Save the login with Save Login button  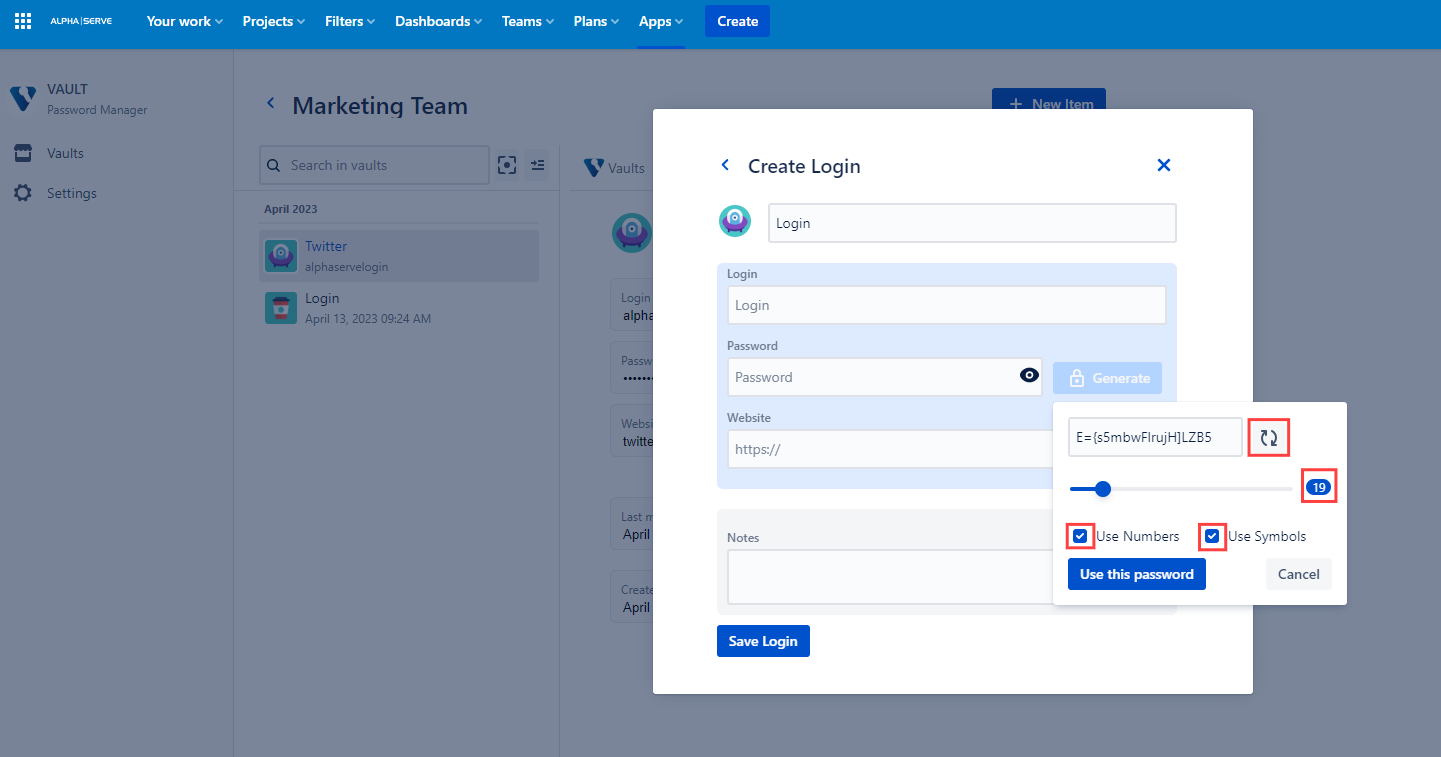click(763, 640)
